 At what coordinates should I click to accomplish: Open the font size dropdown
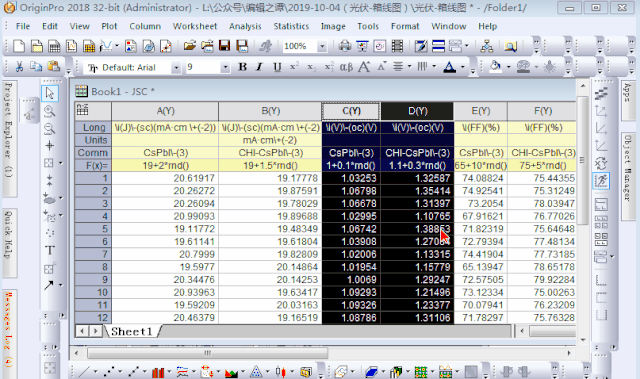pyautogui.click(x=225, y=67)
